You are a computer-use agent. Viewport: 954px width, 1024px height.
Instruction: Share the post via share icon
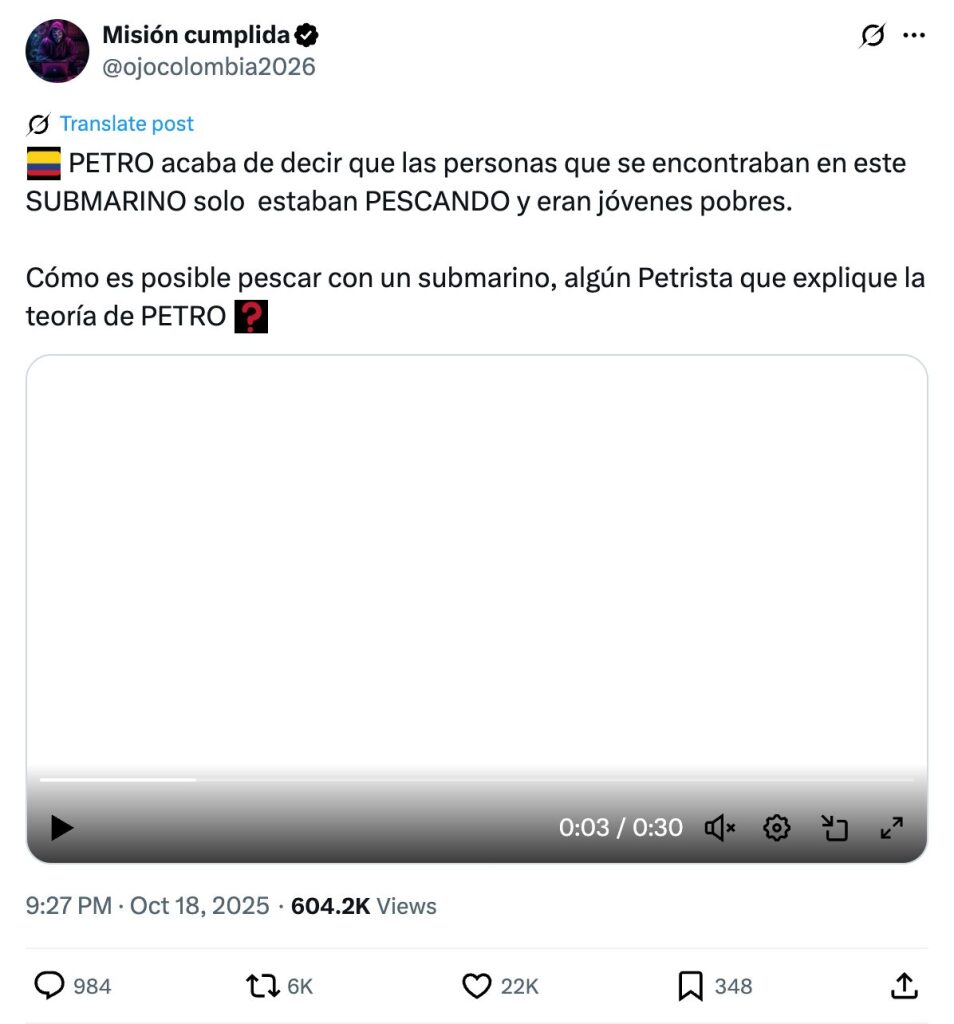903,986
